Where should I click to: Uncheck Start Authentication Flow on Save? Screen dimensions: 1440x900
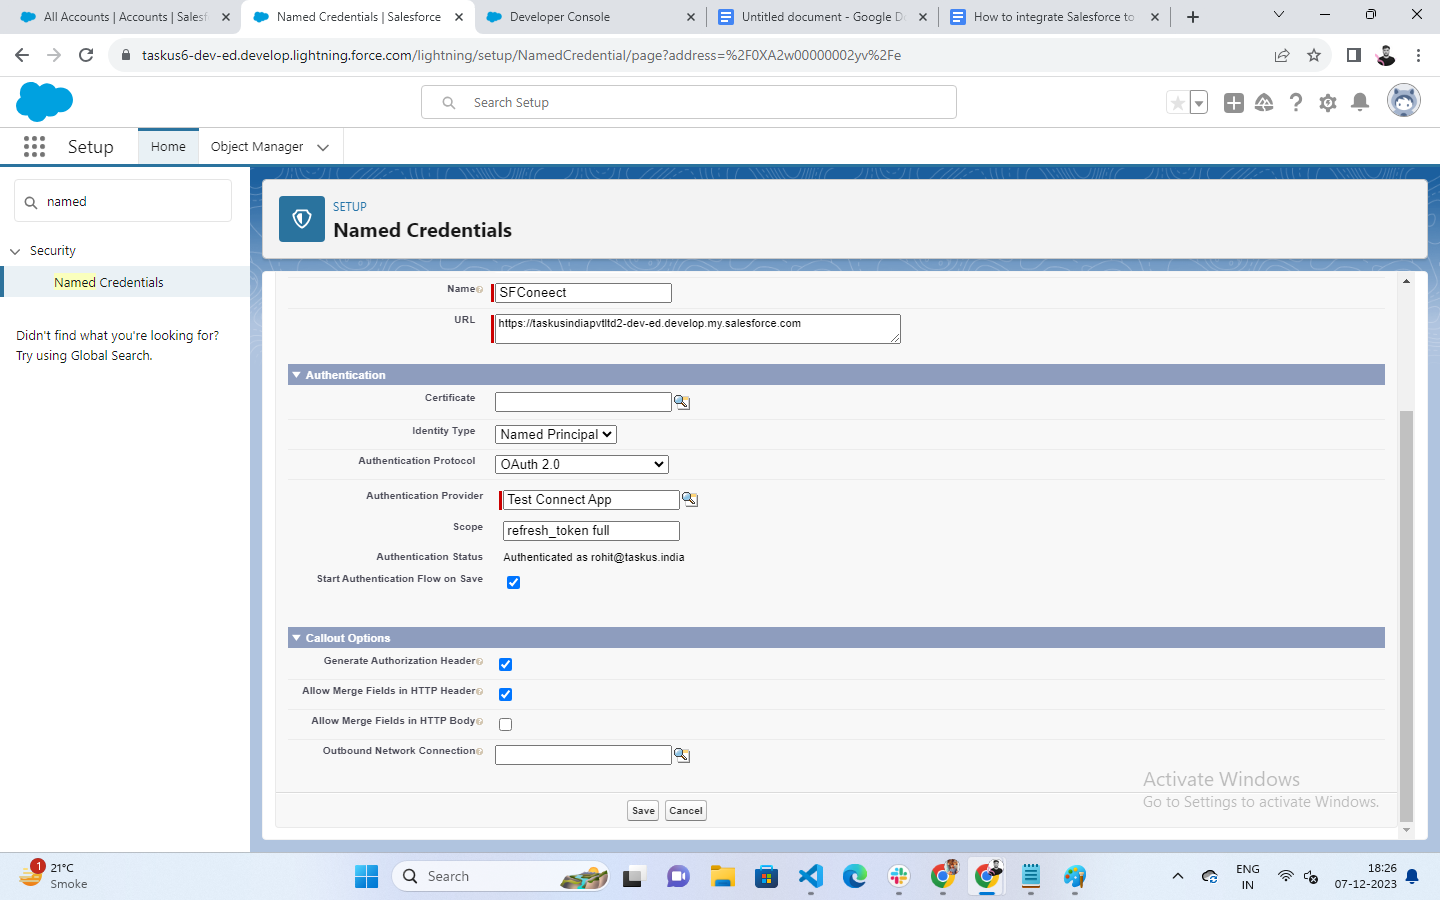click(x=513, y=583)
